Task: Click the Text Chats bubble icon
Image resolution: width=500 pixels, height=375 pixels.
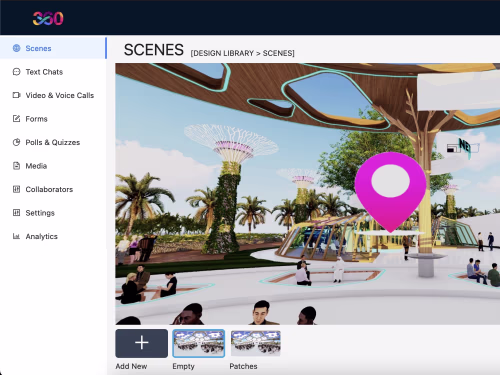Action: coord(16,72)
